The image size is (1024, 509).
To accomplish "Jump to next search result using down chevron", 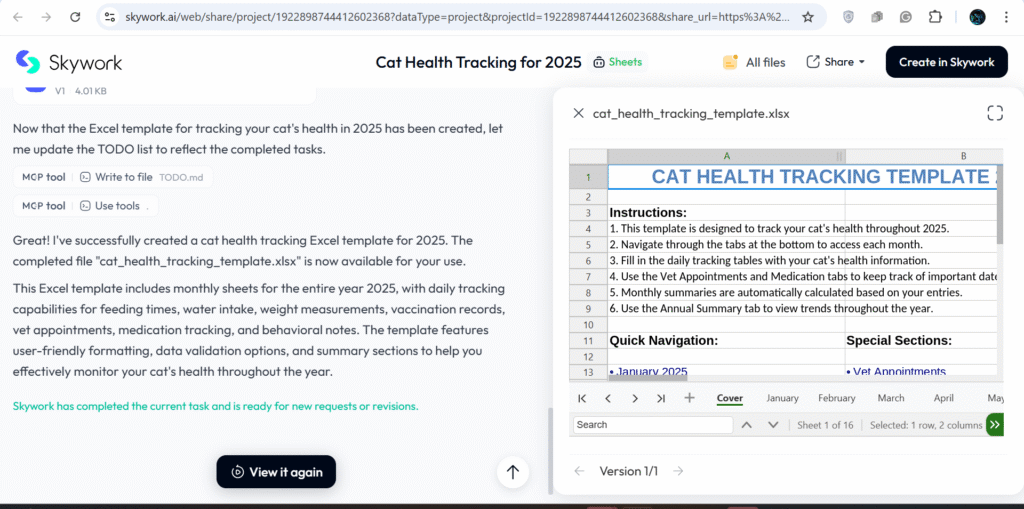I will pyautogui.click(x=773, y=425).
